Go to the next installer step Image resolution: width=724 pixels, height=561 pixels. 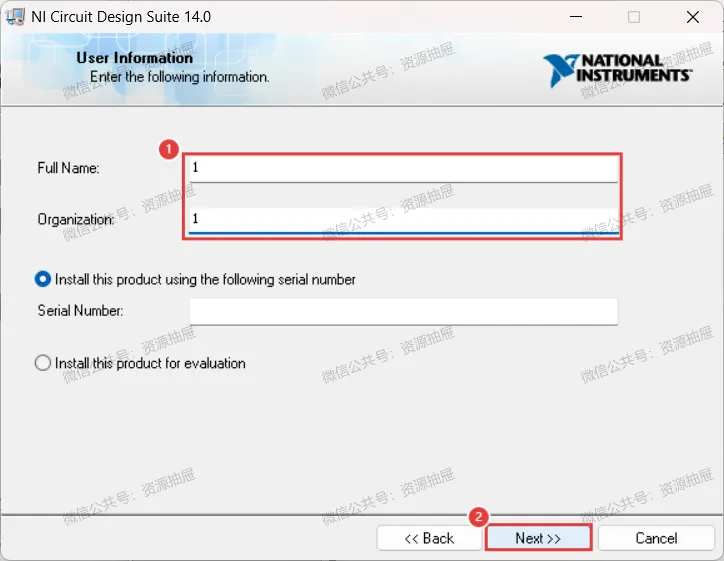pos(538,538)
